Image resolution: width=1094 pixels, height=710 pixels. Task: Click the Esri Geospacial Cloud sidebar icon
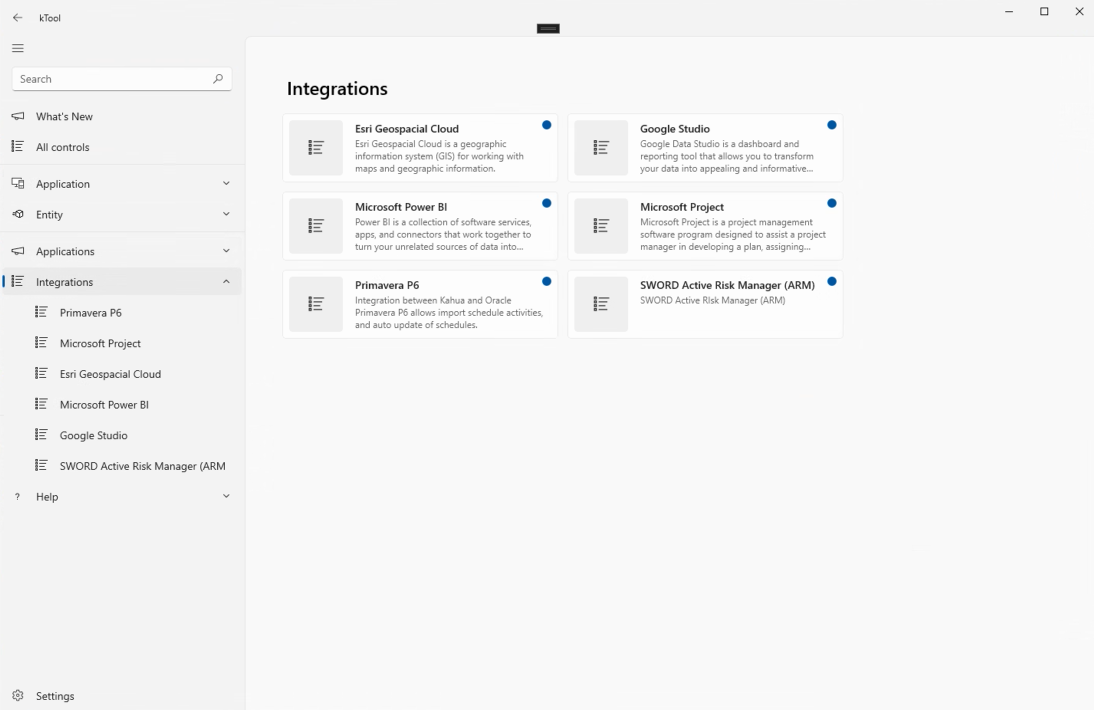[41, 374]
